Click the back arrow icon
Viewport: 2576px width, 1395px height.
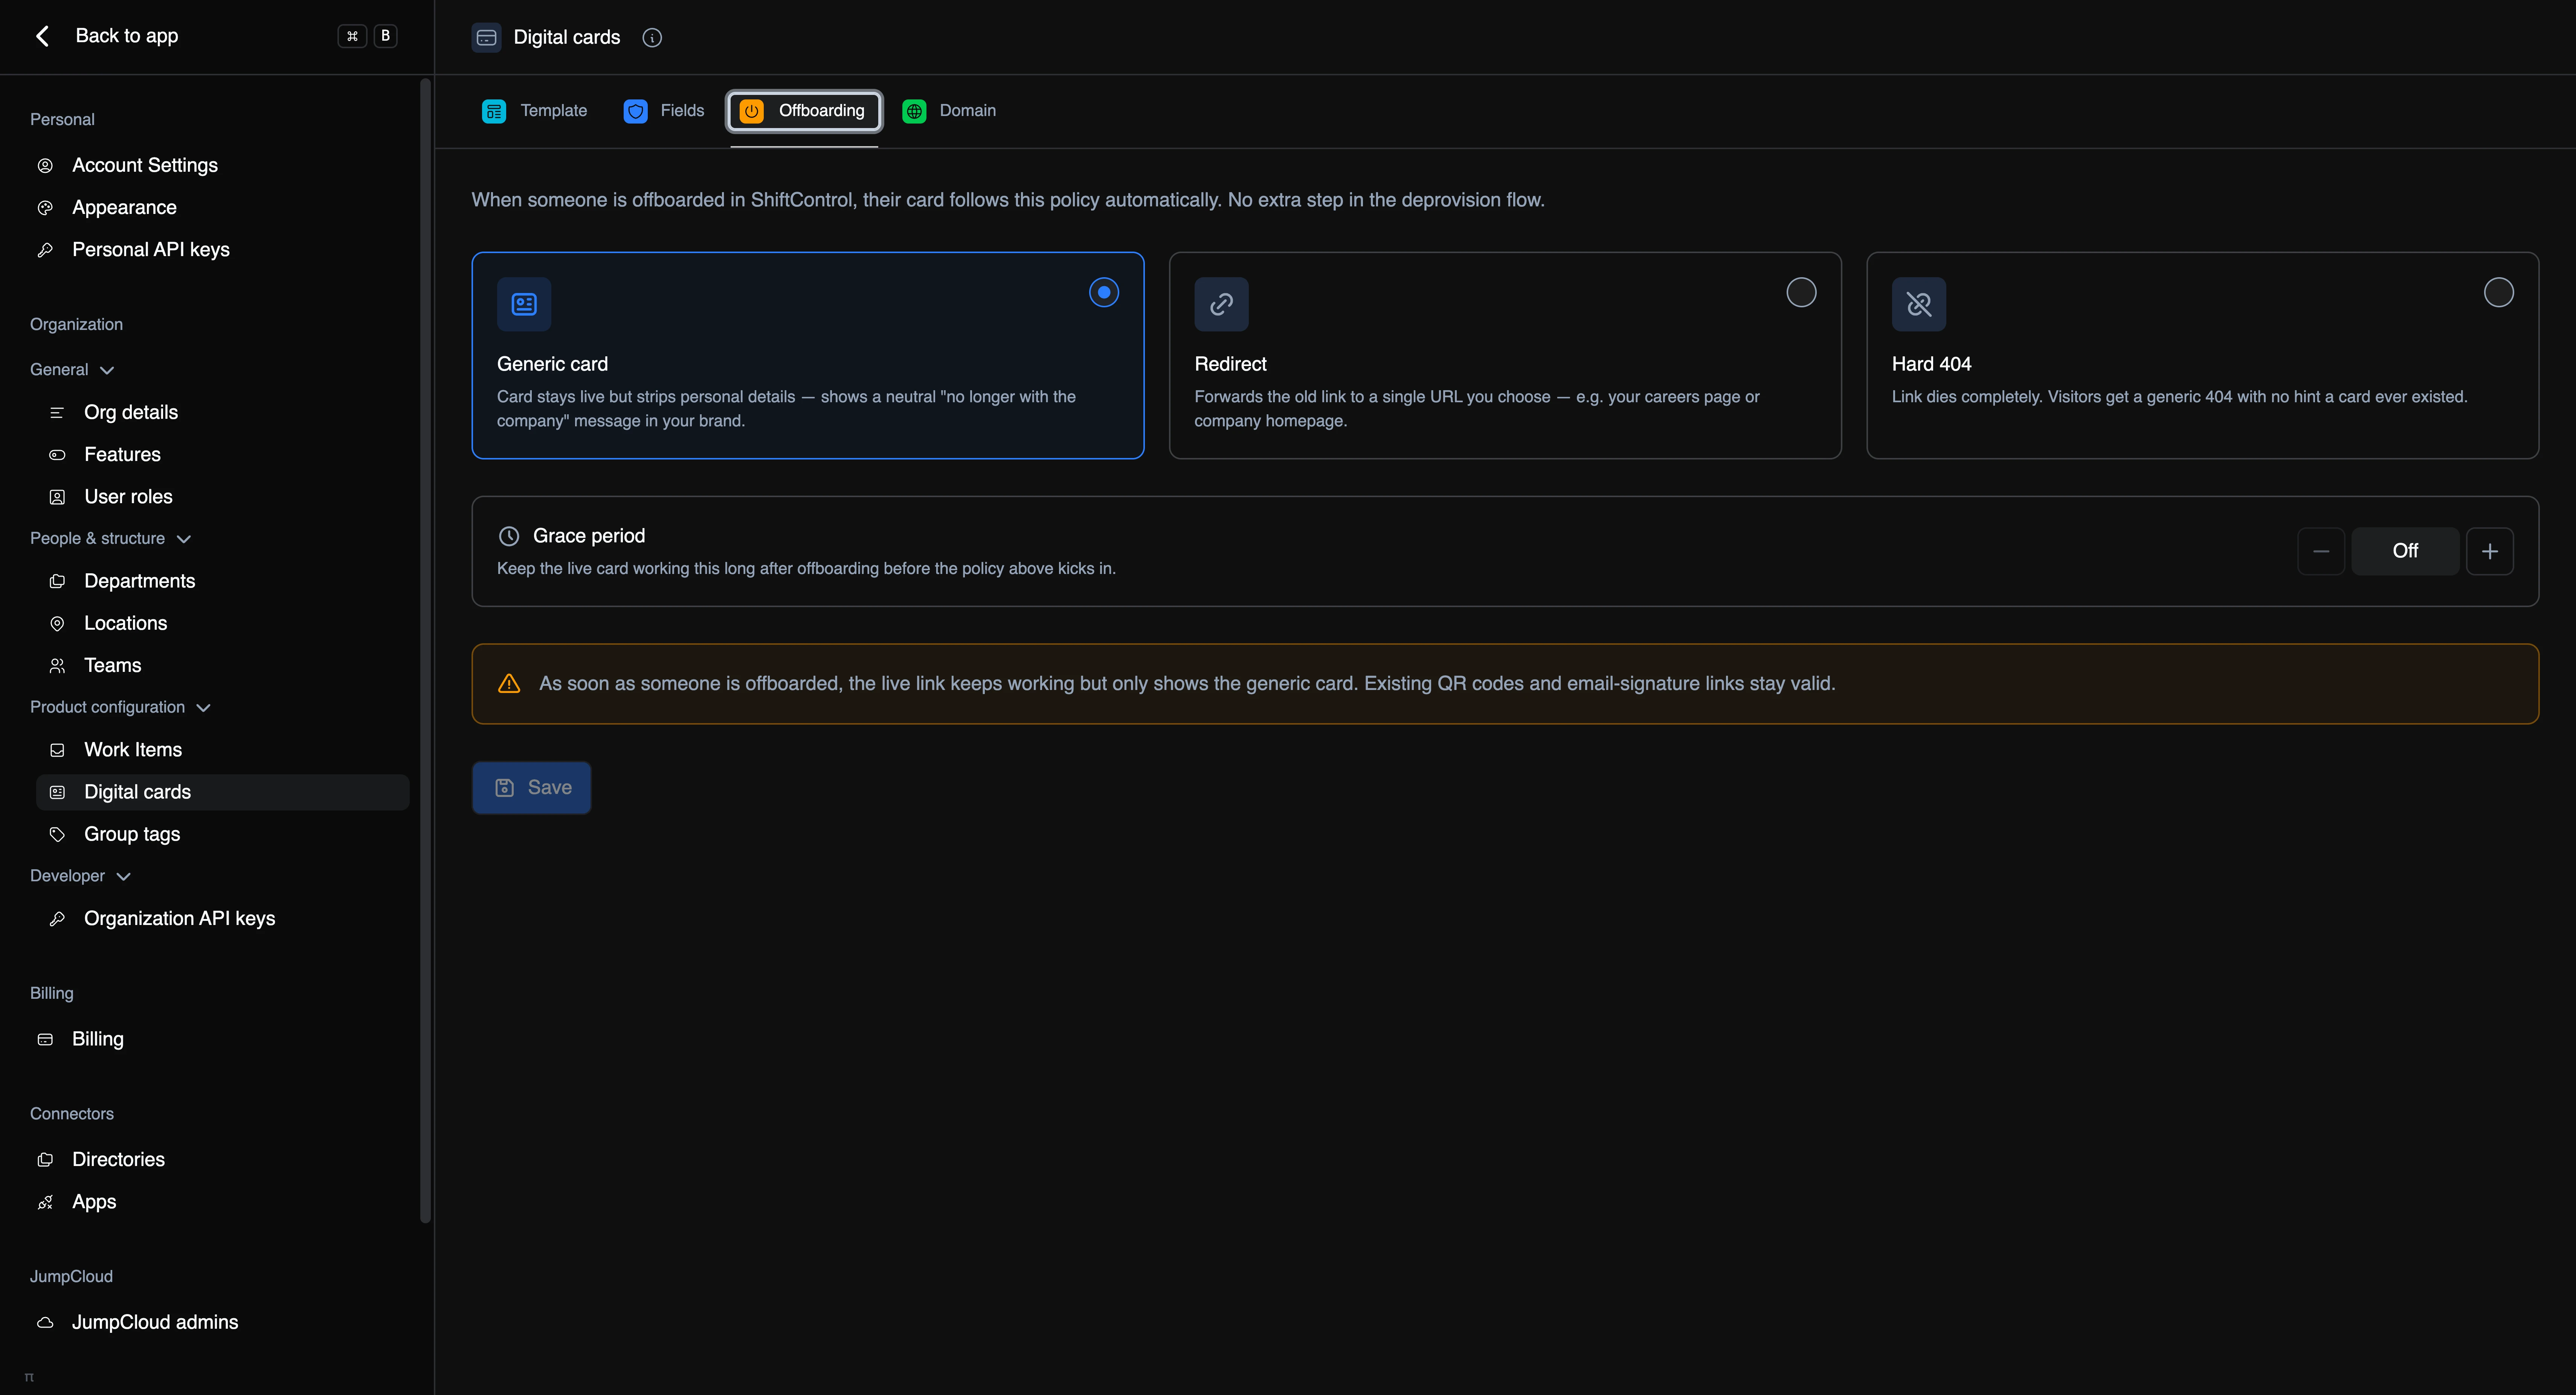pos(42,36)
